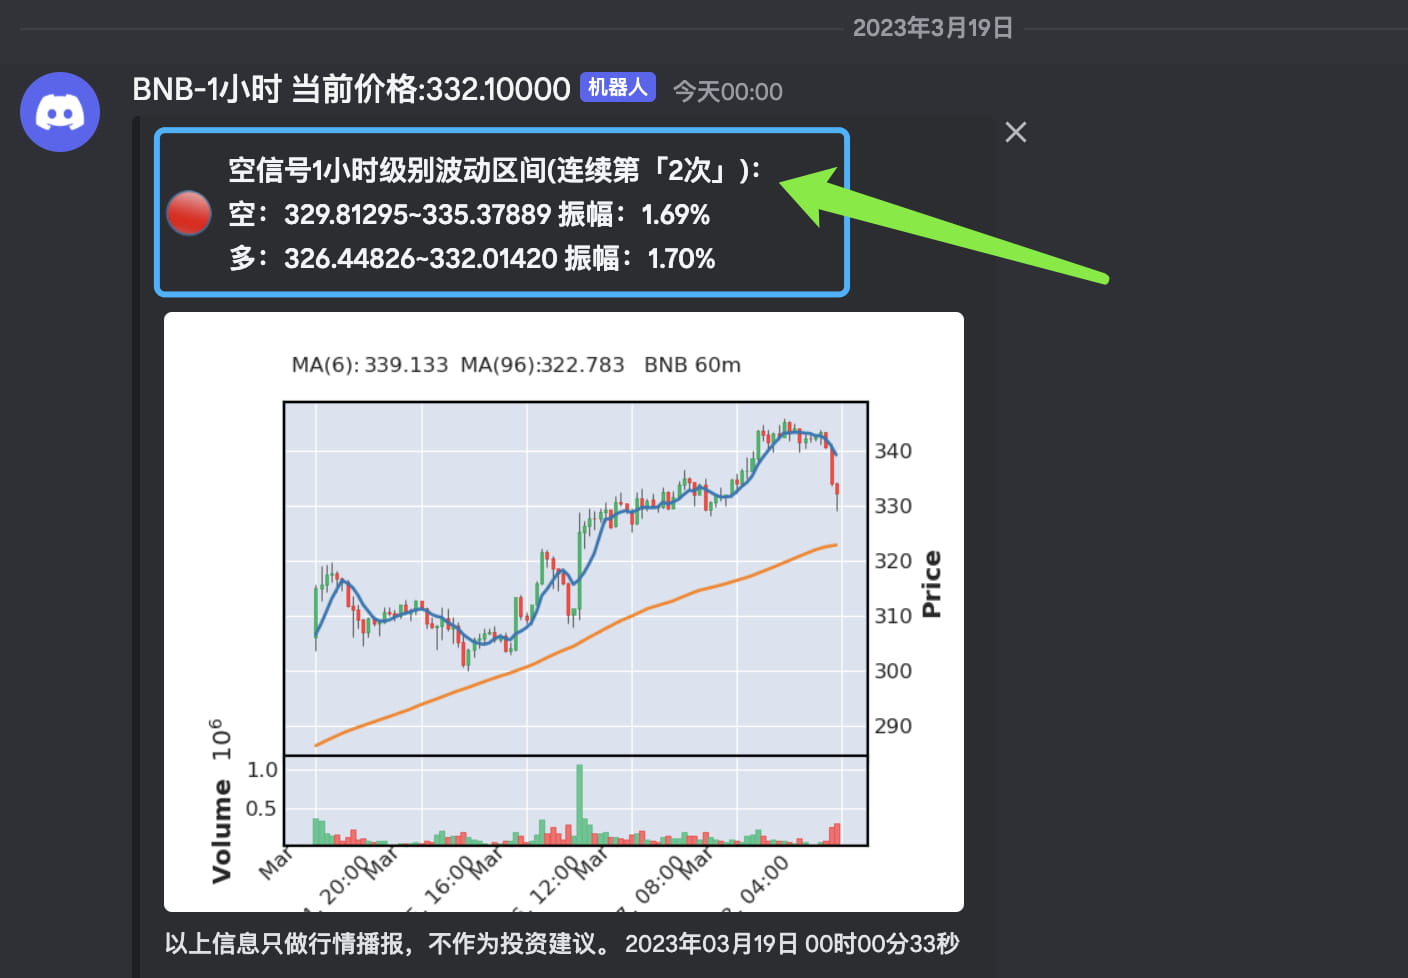The image size is (1408, 978).
Task: Click the 290 price tick label
Action: pyautogui.click(x=893, y=726)
